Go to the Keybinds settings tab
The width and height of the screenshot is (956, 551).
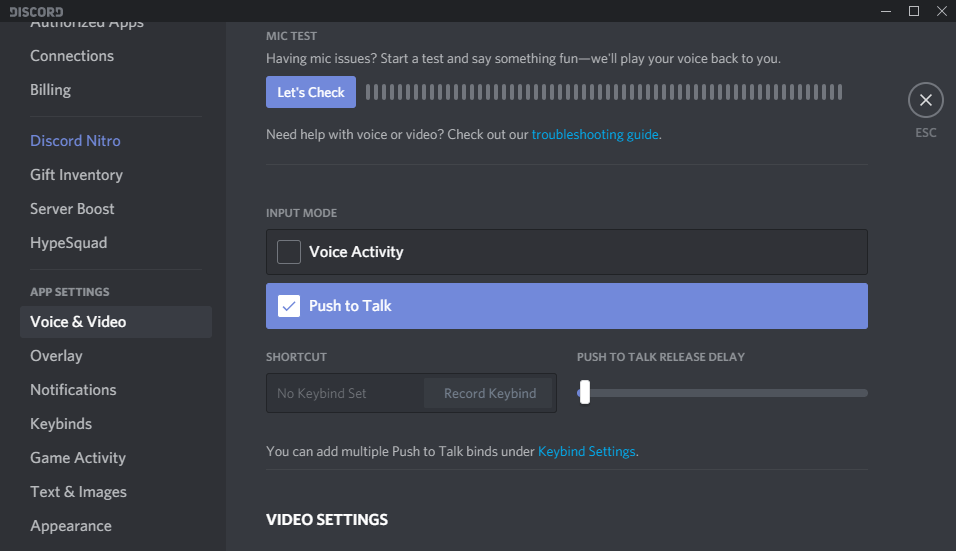pos(61,424)
